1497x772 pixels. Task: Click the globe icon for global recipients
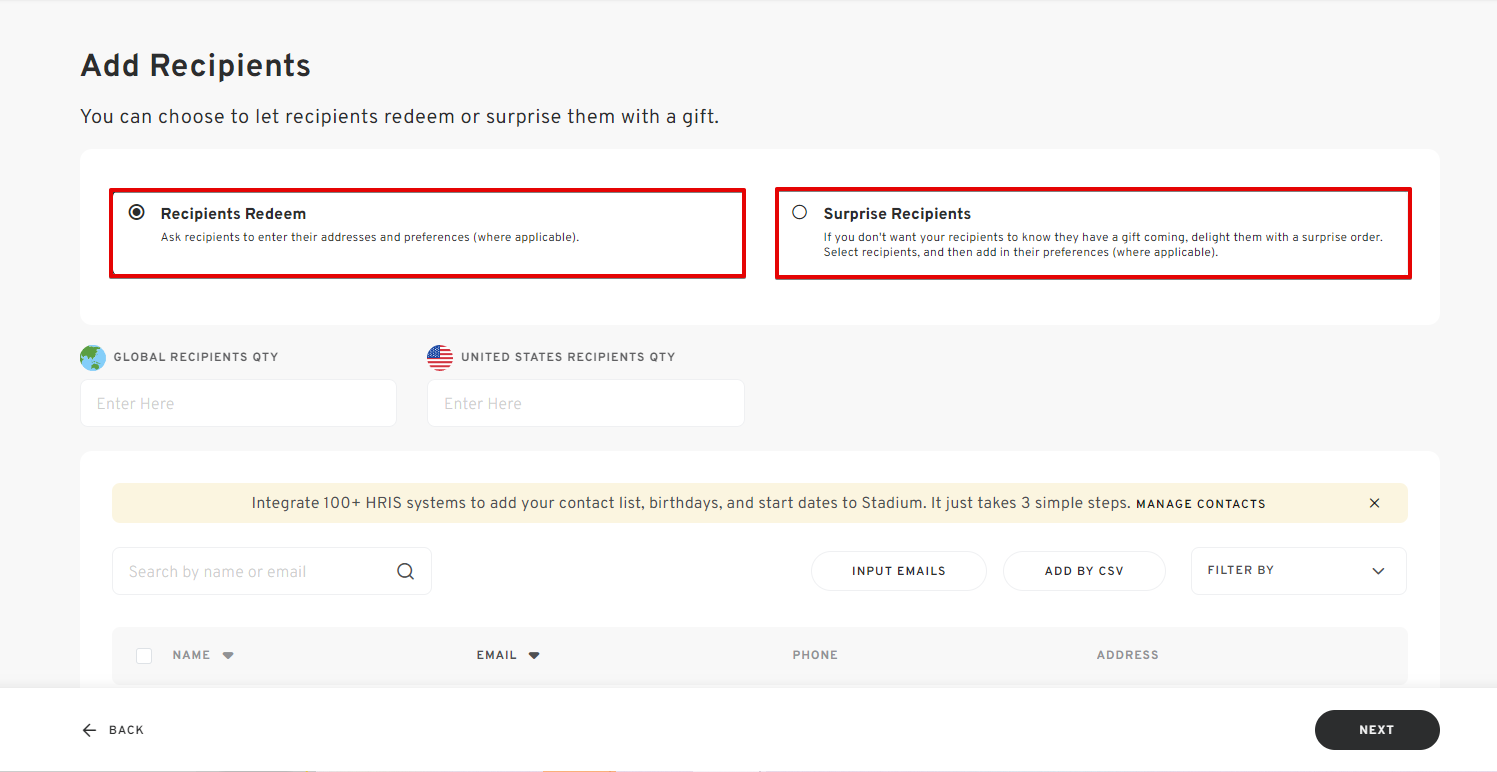pyautogui.click(x=93, y=357)
